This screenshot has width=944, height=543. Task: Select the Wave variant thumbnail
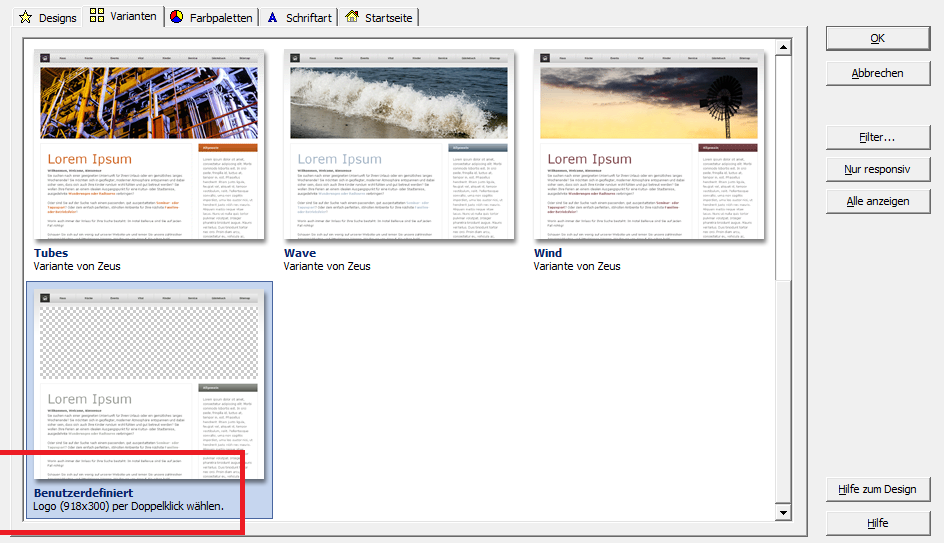399,144
